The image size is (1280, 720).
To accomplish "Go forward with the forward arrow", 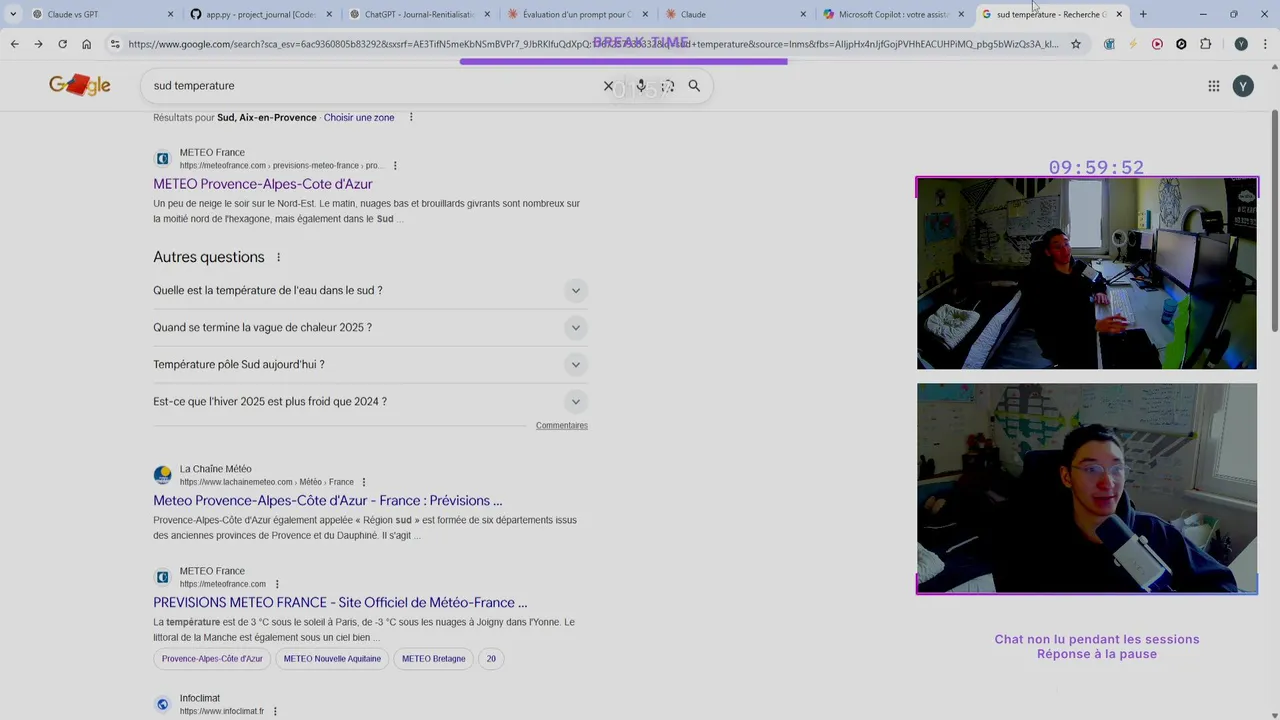I will [x=38, y=44].
